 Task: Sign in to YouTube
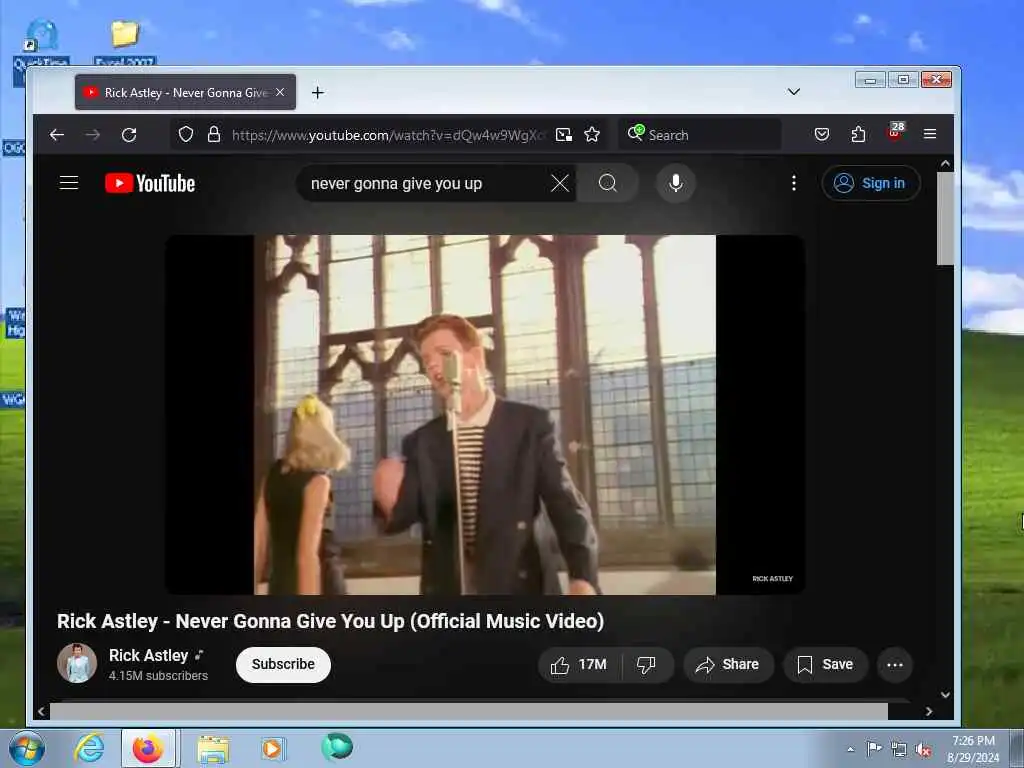tap(871, 183)
